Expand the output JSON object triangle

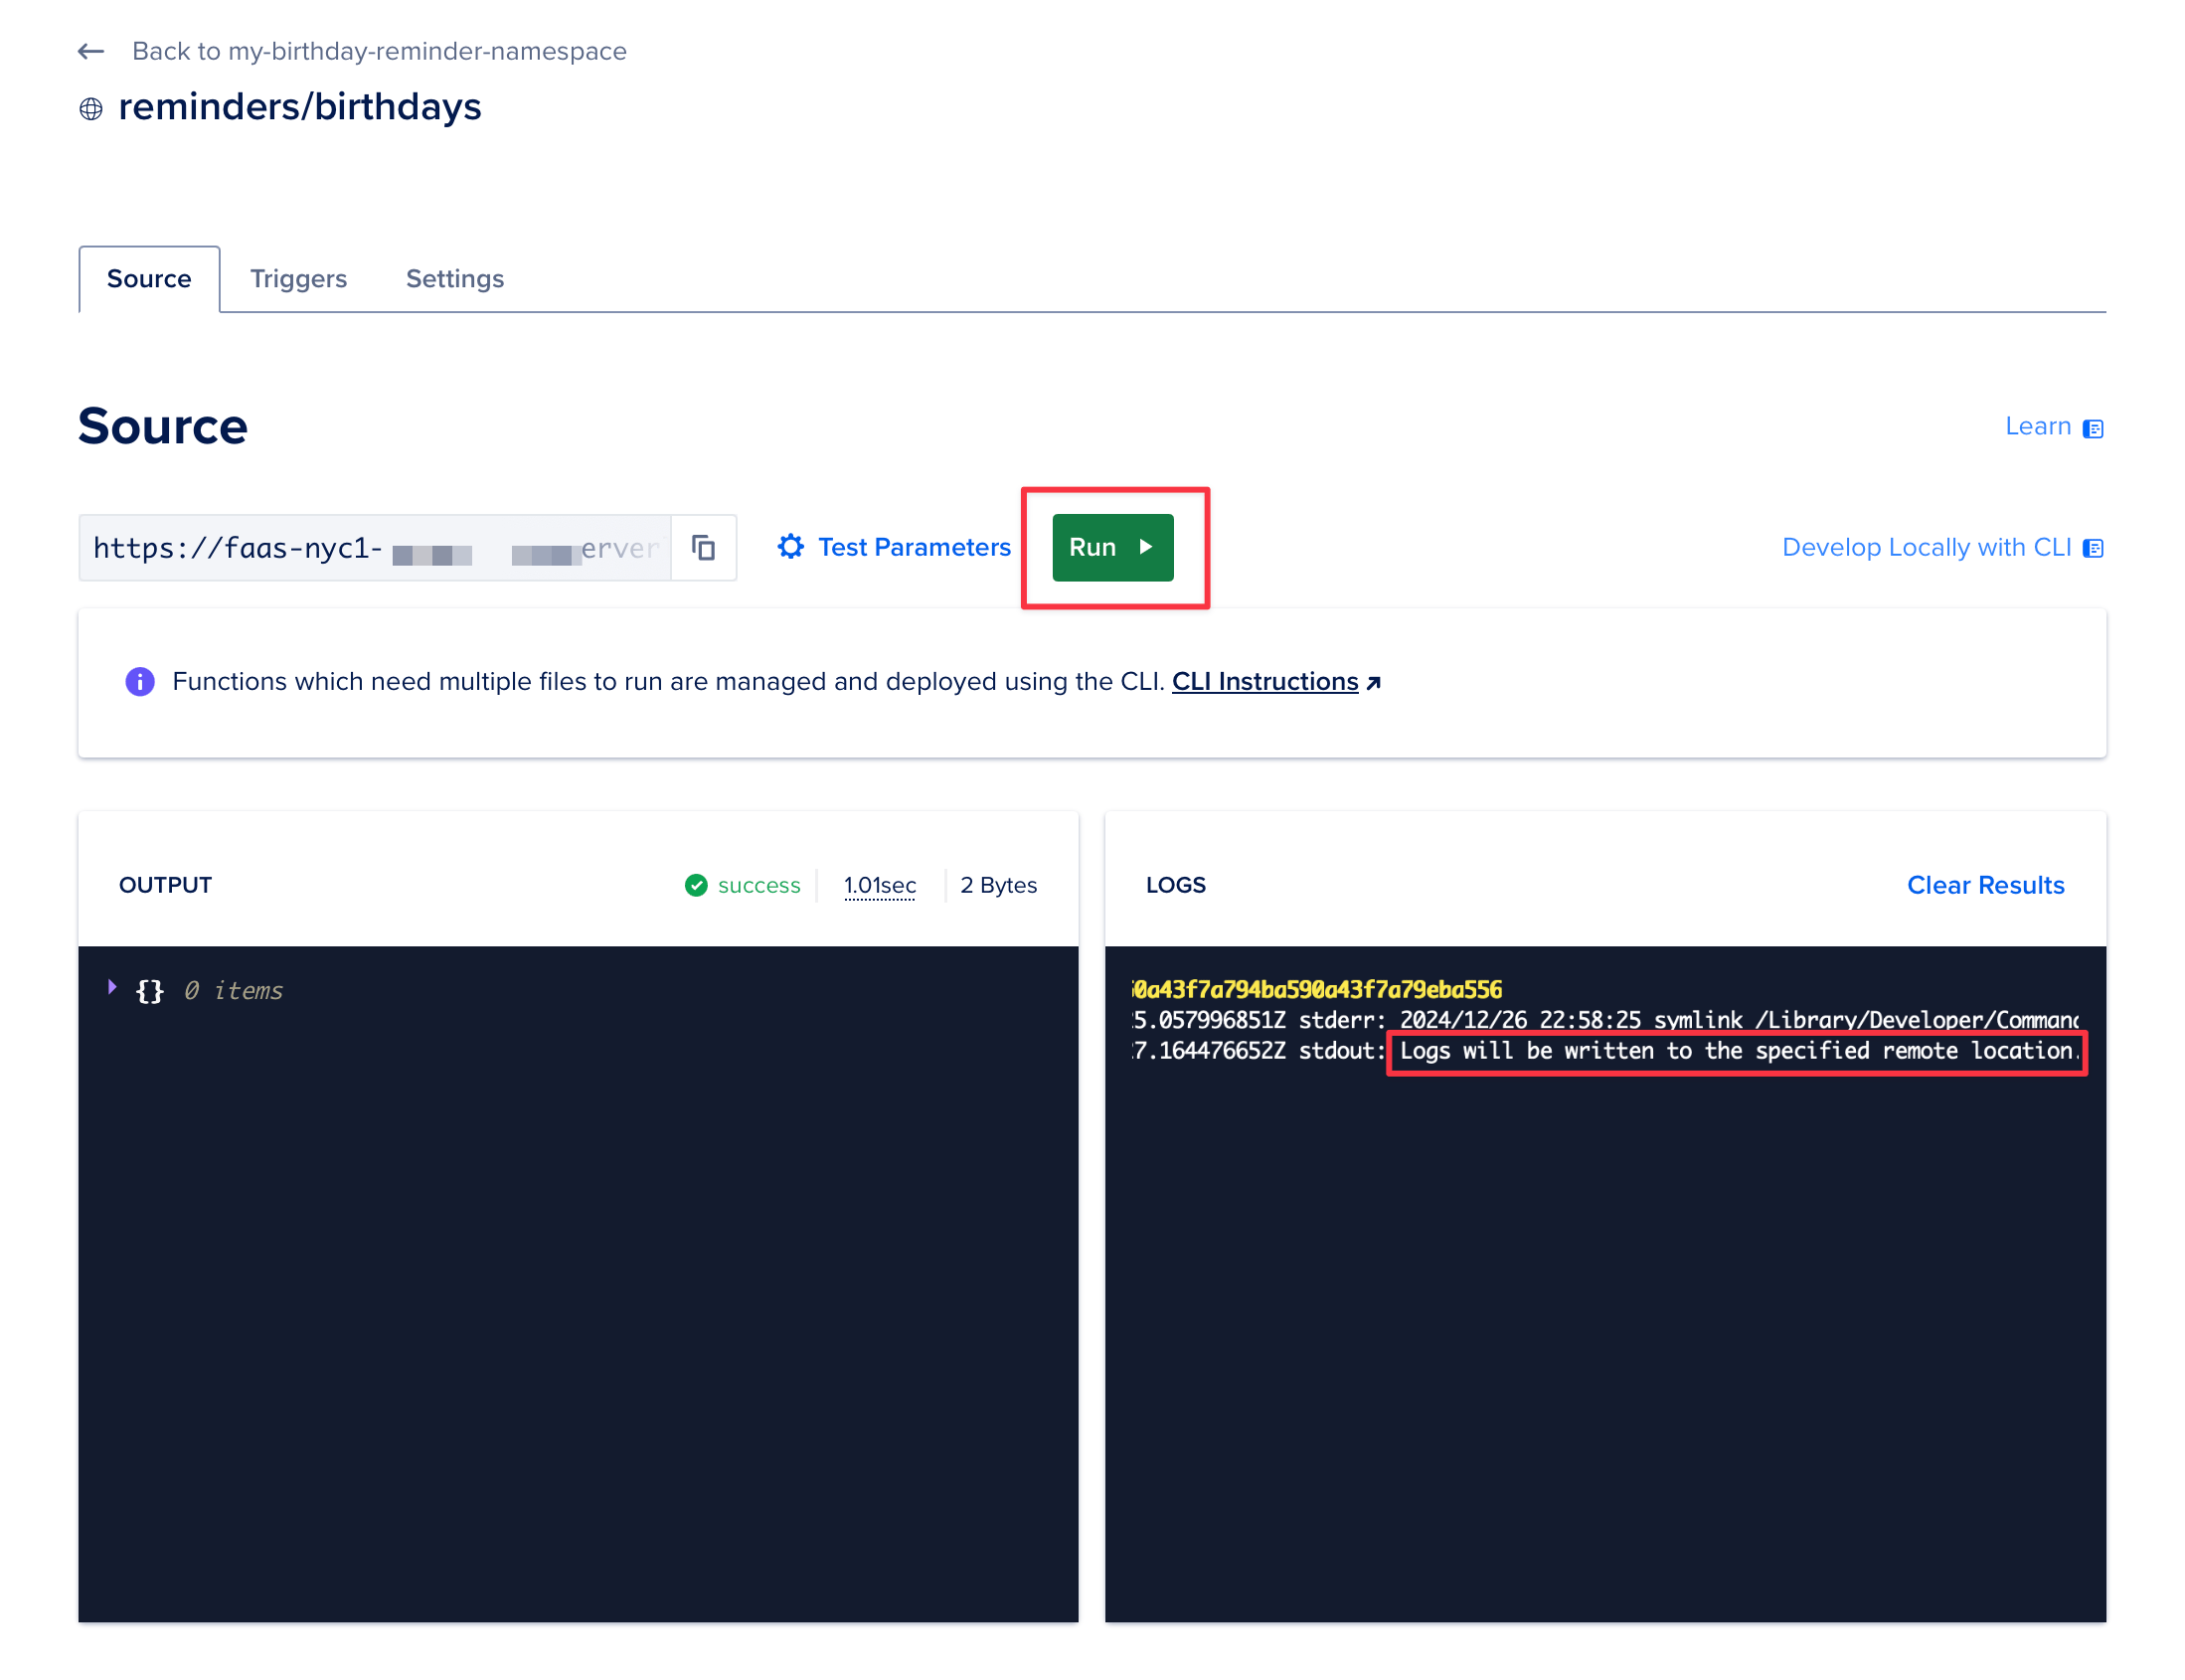(x=112, y=988)
